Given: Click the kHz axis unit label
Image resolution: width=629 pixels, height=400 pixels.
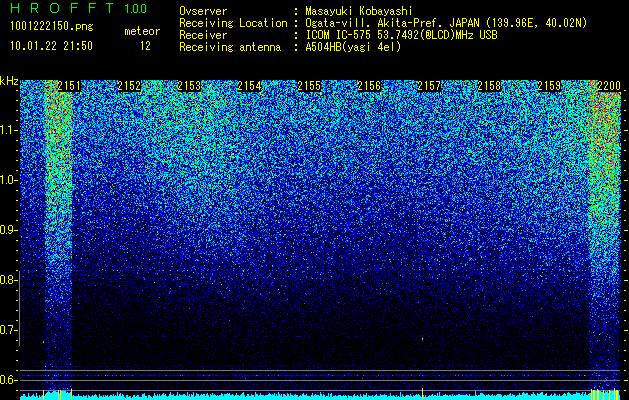Looking at the screenshot, I should [9, 81].
